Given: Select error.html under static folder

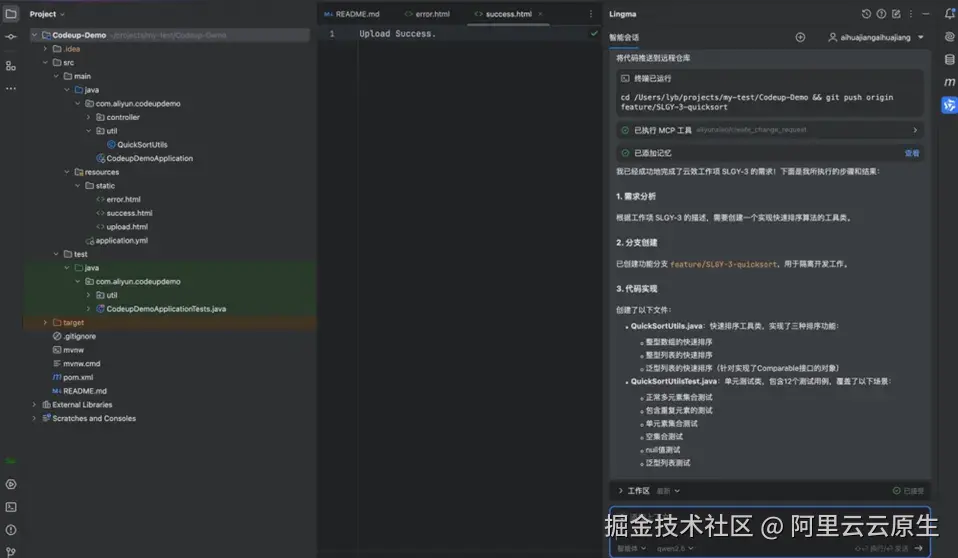Looking at the screenshot, I should tap(123, 199).
